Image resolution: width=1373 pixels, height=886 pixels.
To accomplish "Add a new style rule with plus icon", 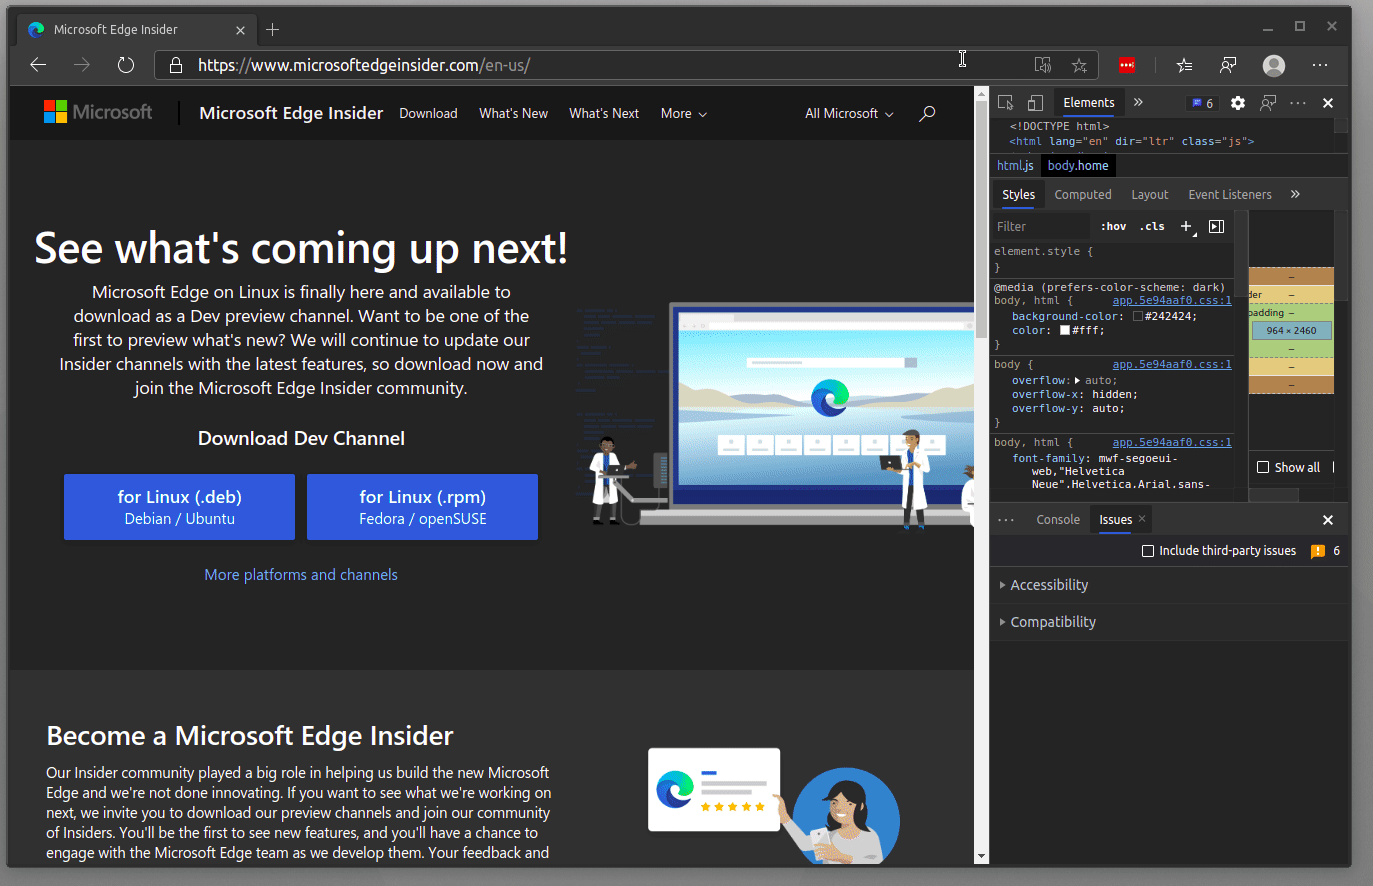I will pyautogui.click(x=1187, y=227).
